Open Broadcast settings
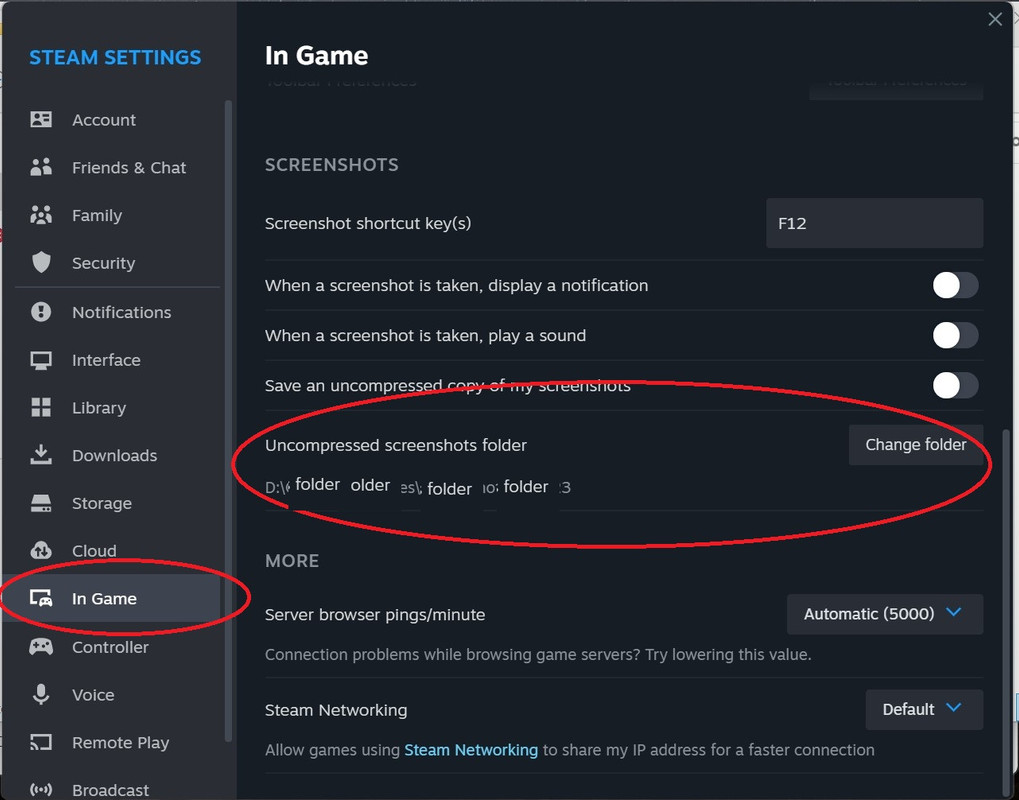 coord(112,790)
